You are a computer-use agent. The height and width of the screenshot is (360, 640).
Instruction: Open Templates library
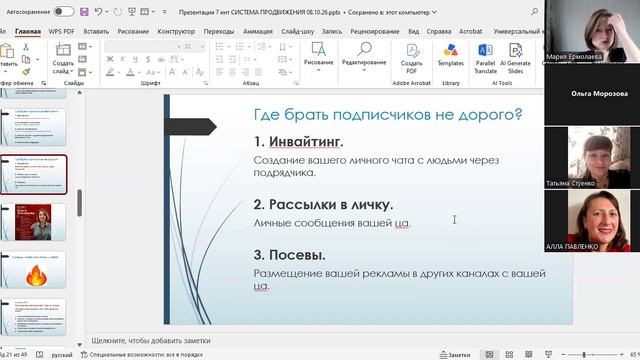[x=451, y=55]
